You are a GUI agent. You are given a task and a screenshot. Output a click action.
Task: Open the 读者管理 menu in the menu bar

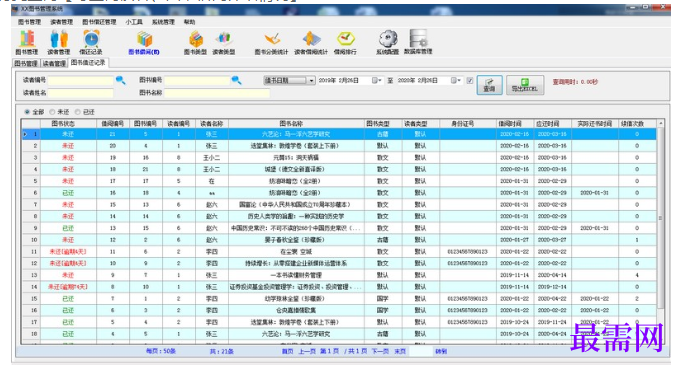pos(61,22)
